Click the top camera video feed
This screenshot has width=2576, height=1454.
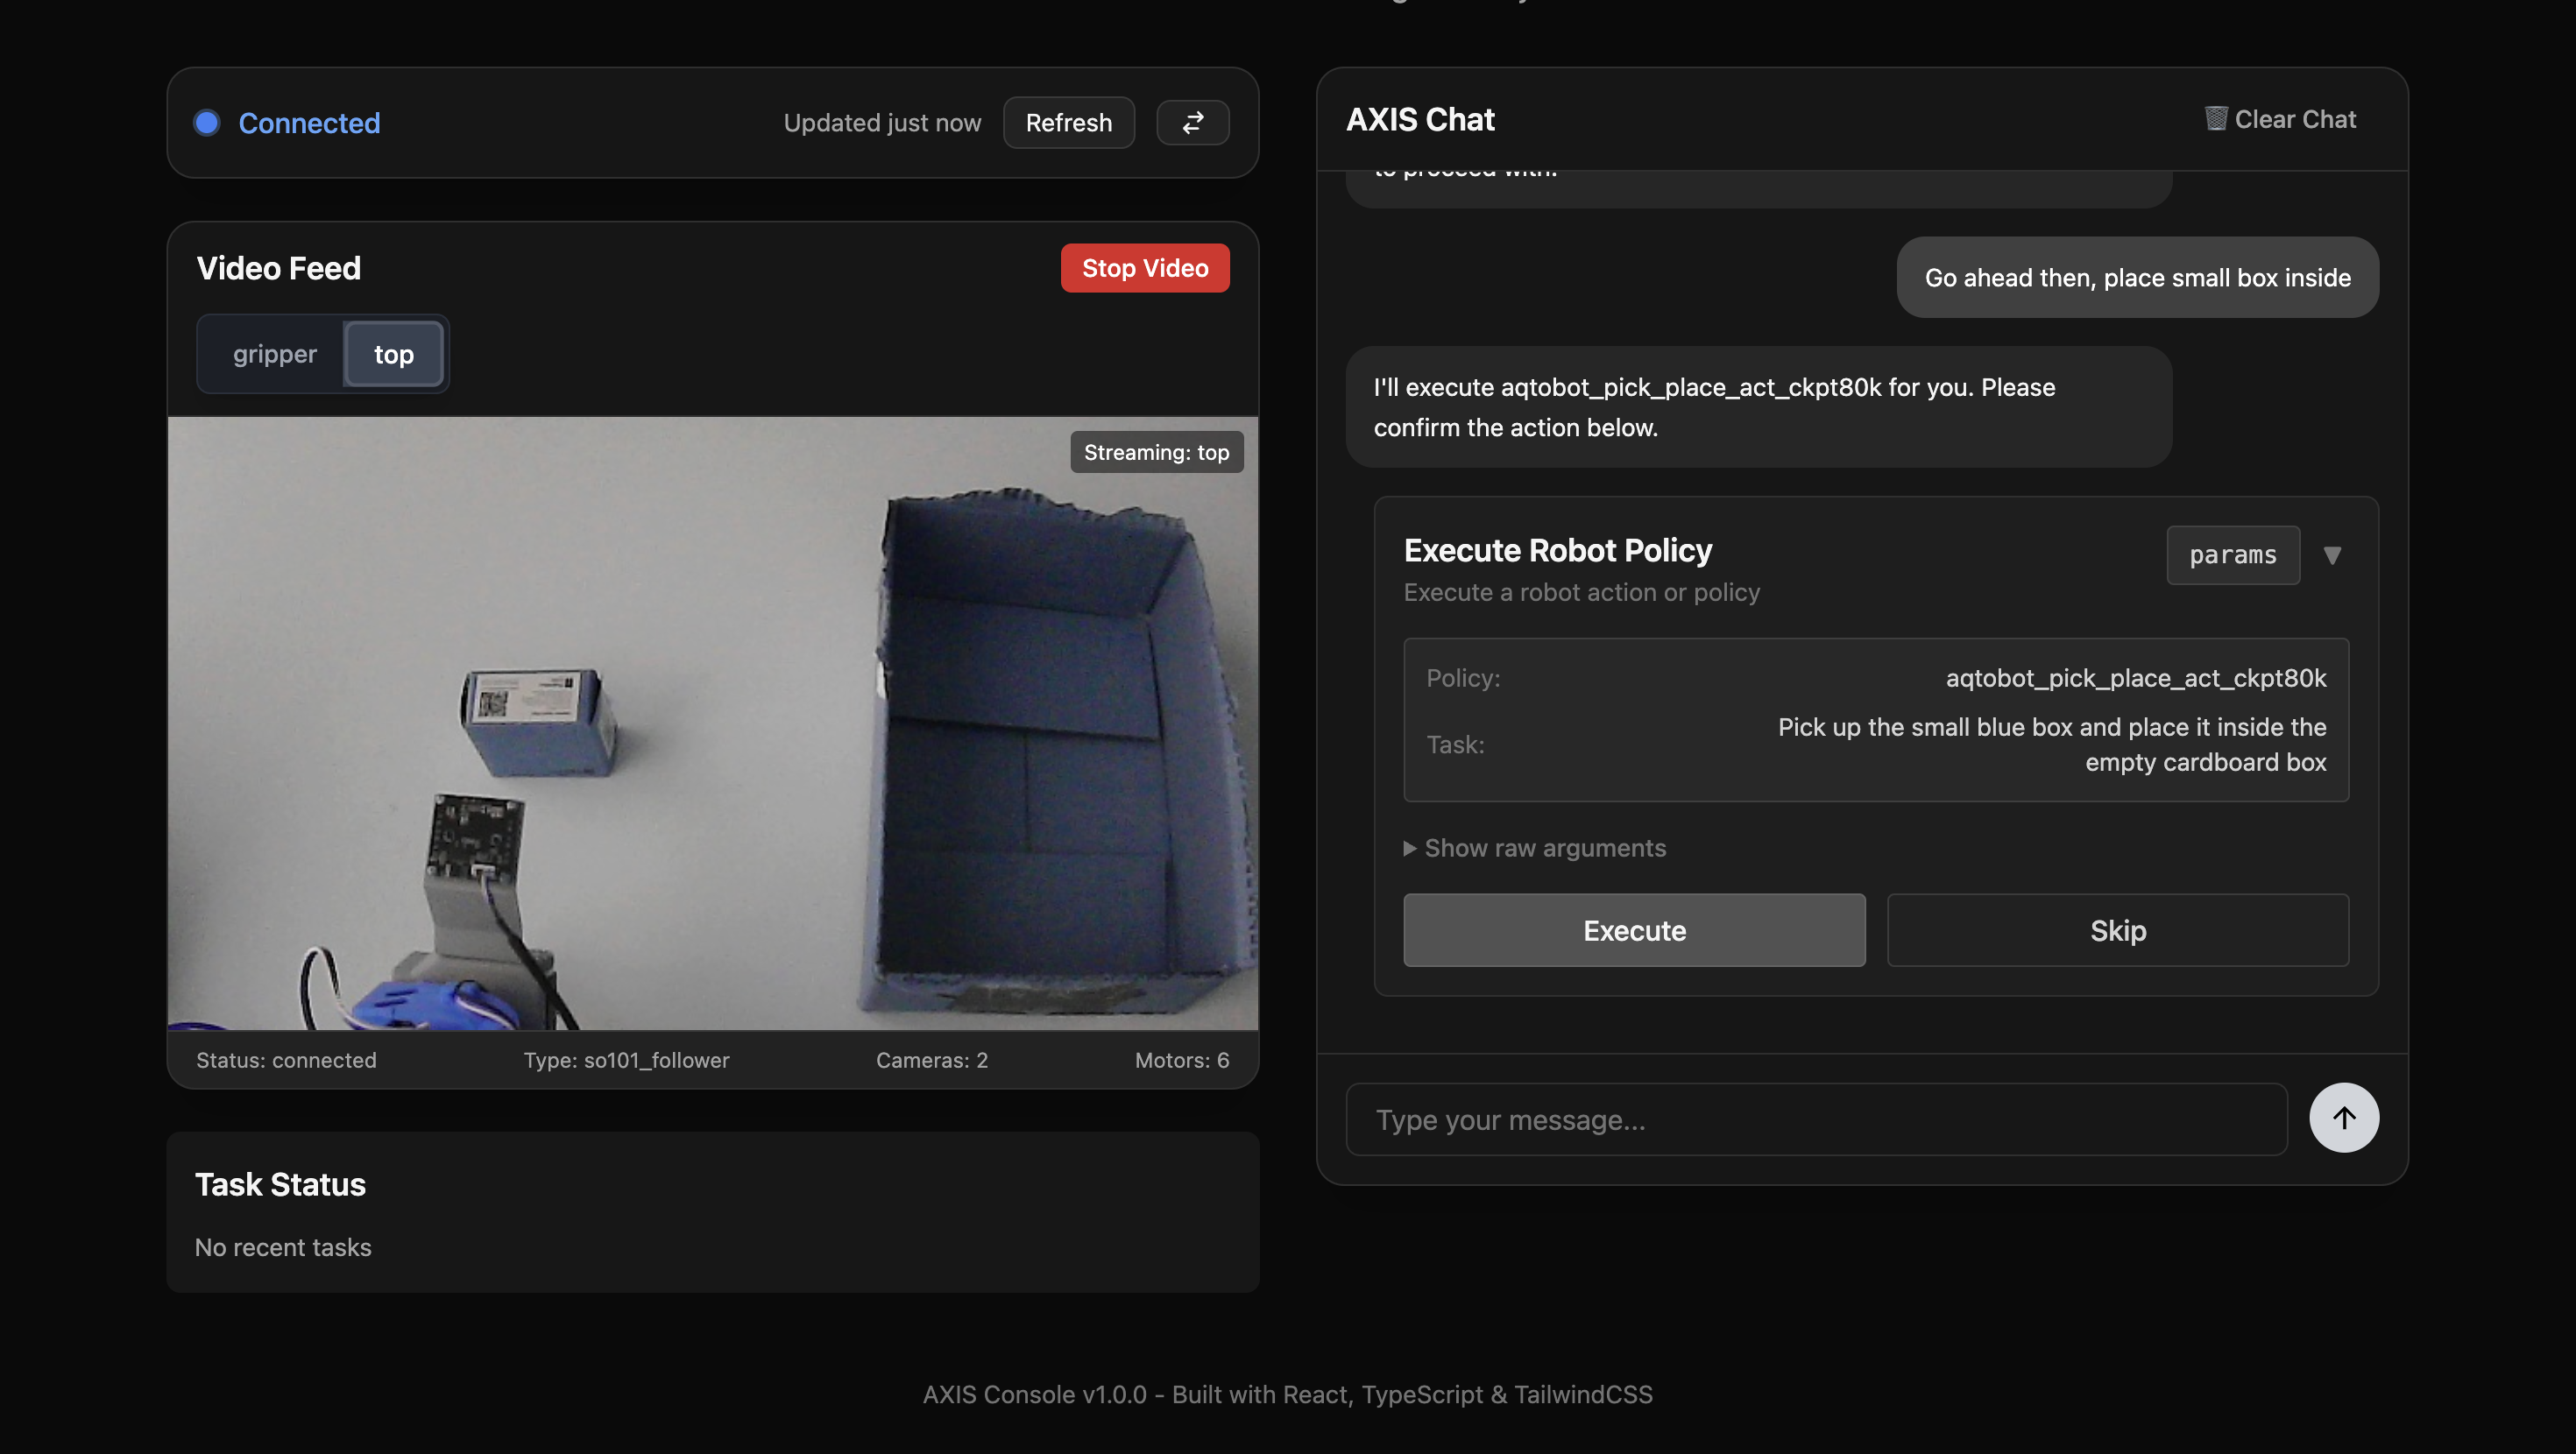712,724
